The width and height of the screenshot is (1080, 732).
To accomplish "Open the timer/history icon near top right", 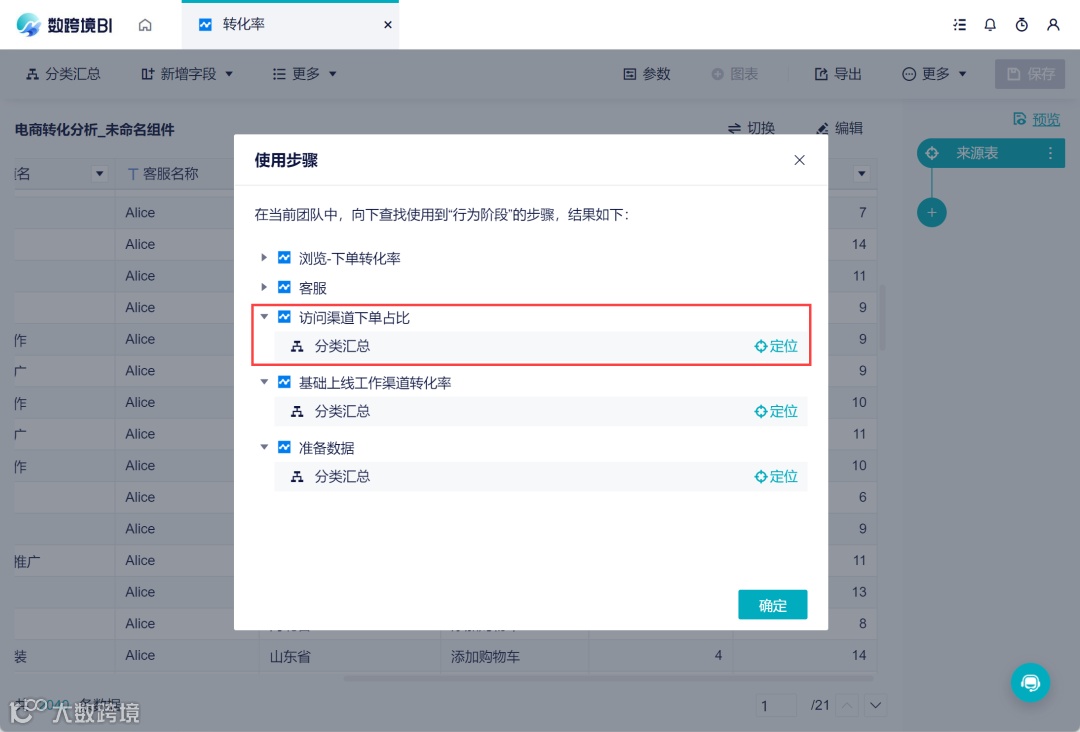I will point(1021,24).
